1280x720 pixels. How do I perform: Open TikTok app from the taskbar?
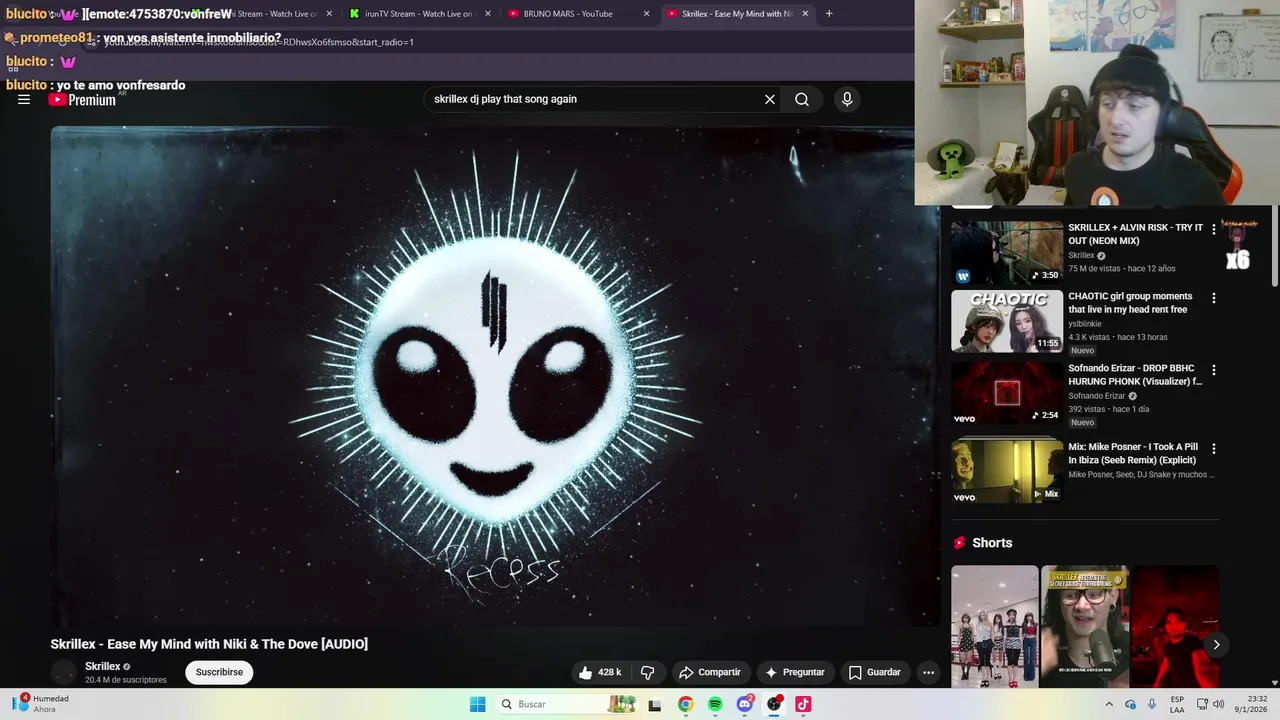click(803, 704)
